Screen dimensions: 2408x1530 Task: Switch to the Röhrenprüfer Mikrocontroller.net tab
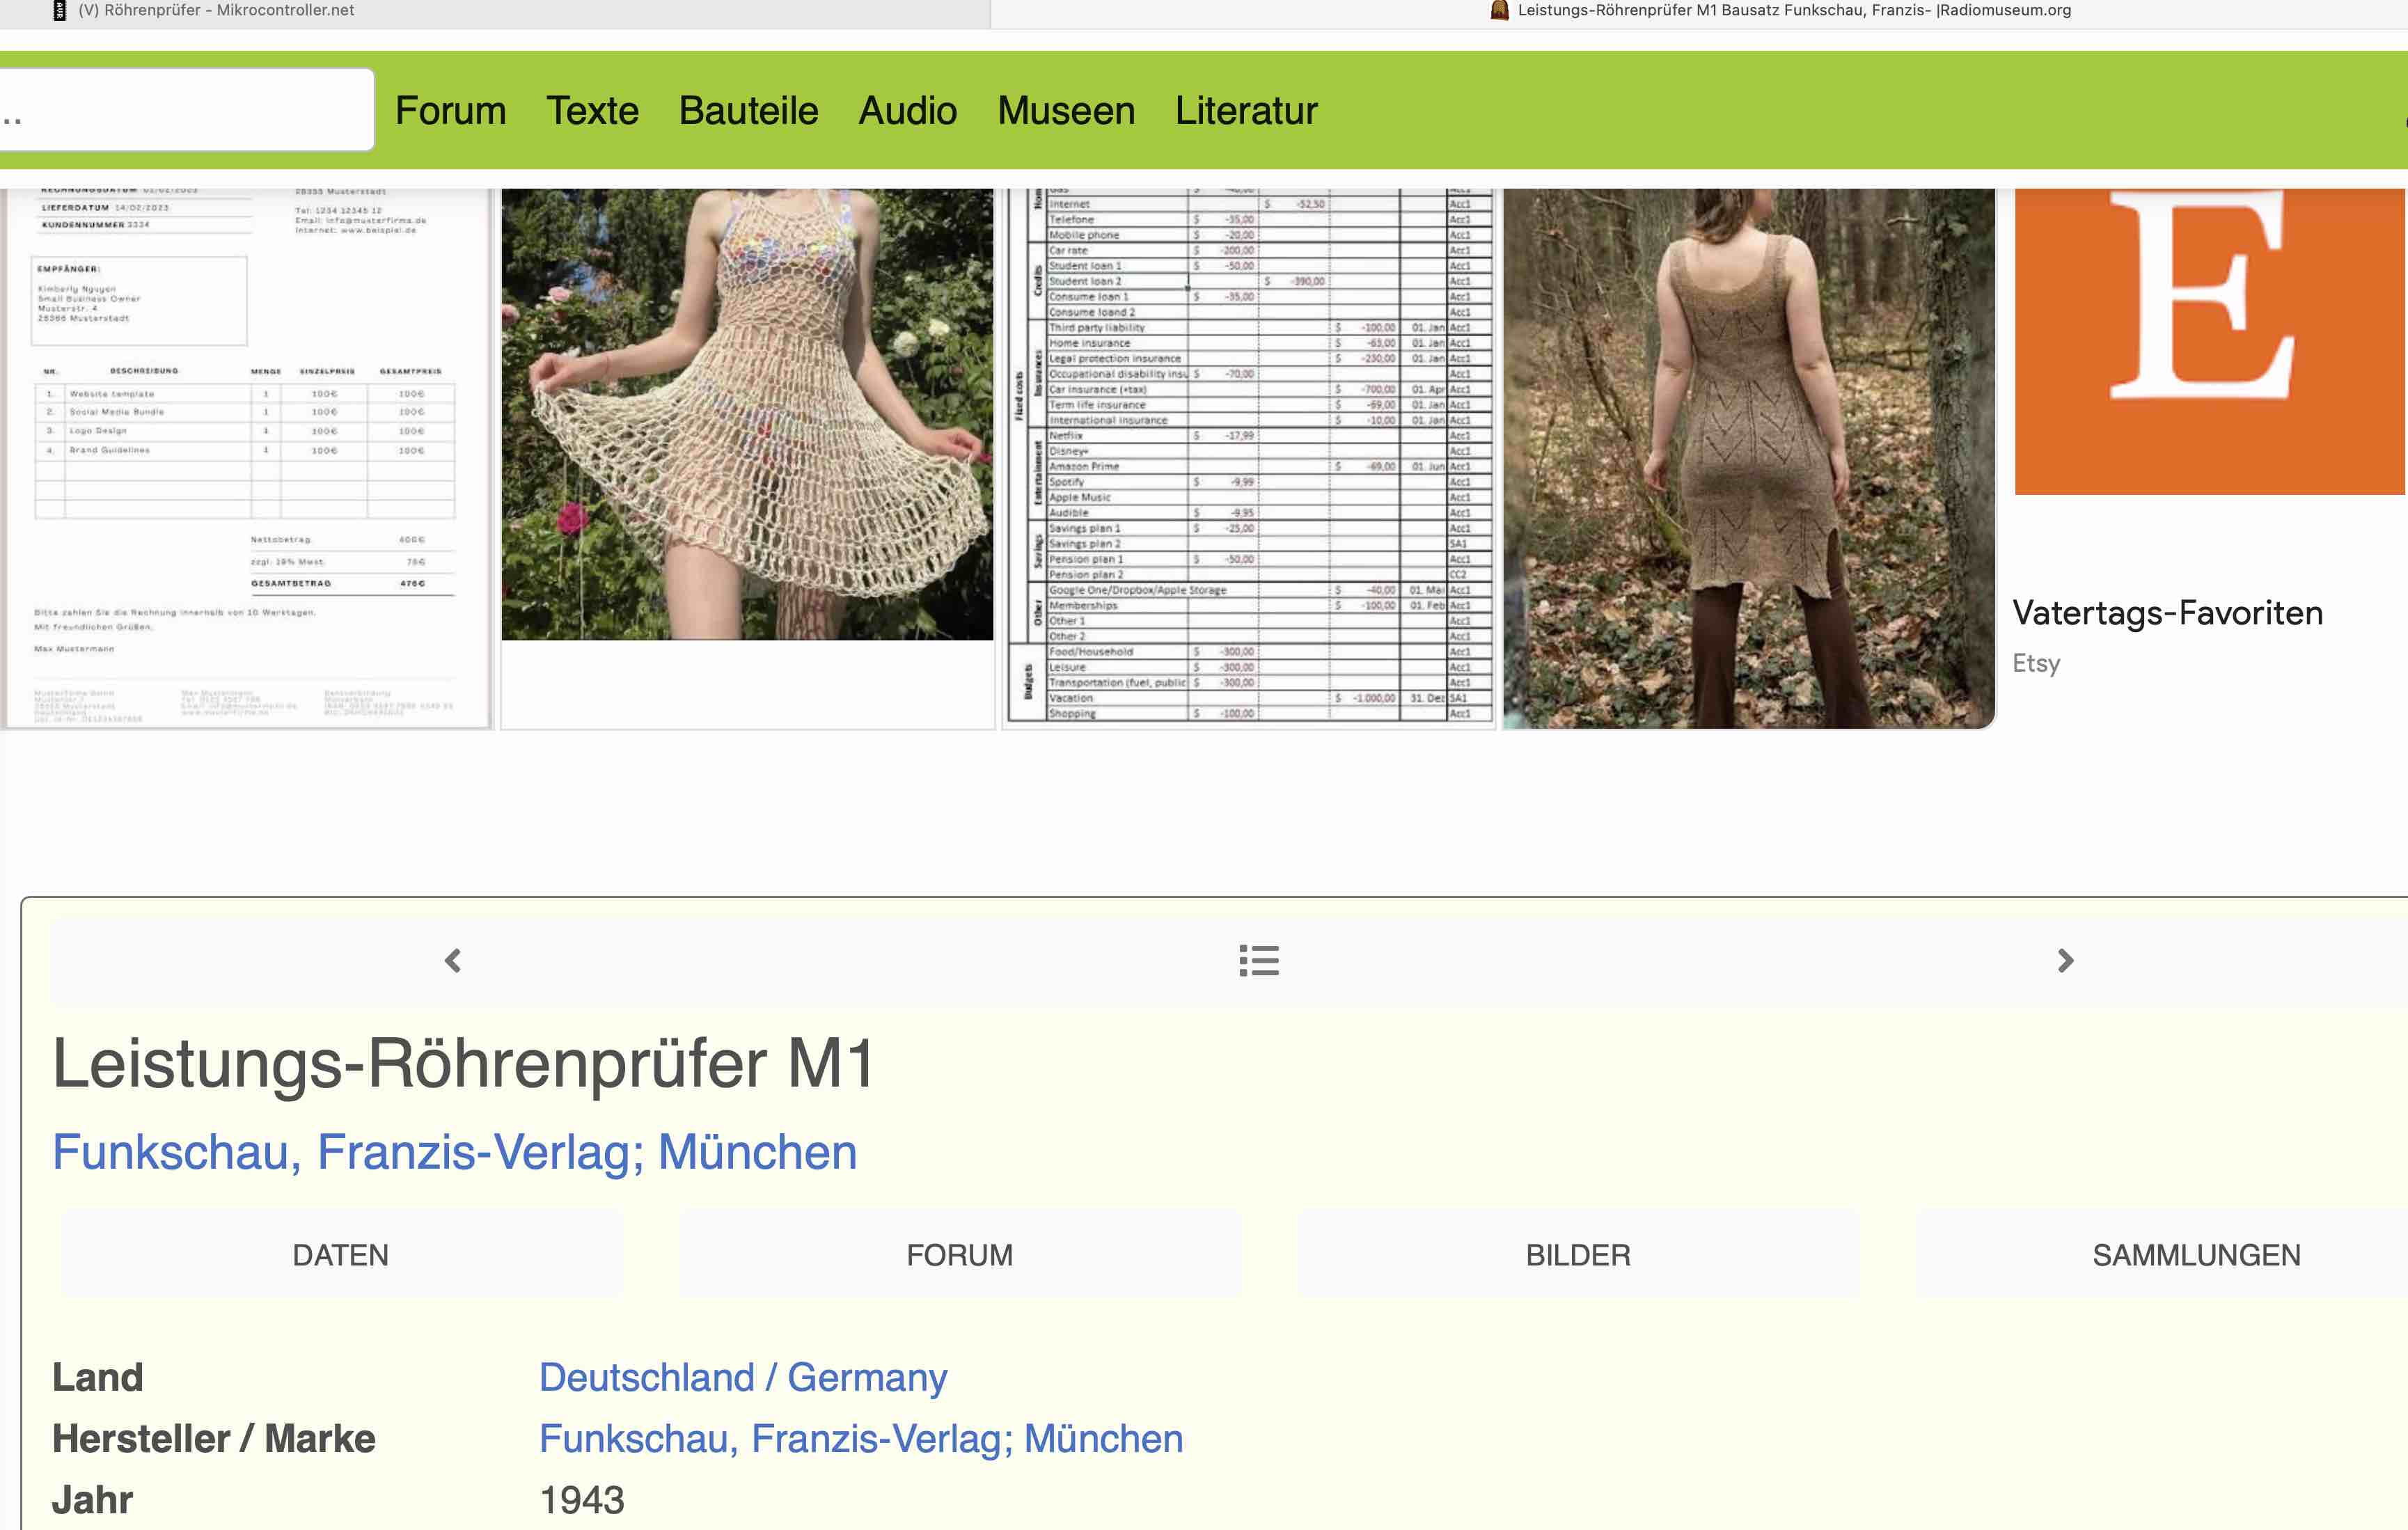tap(215, 11)
